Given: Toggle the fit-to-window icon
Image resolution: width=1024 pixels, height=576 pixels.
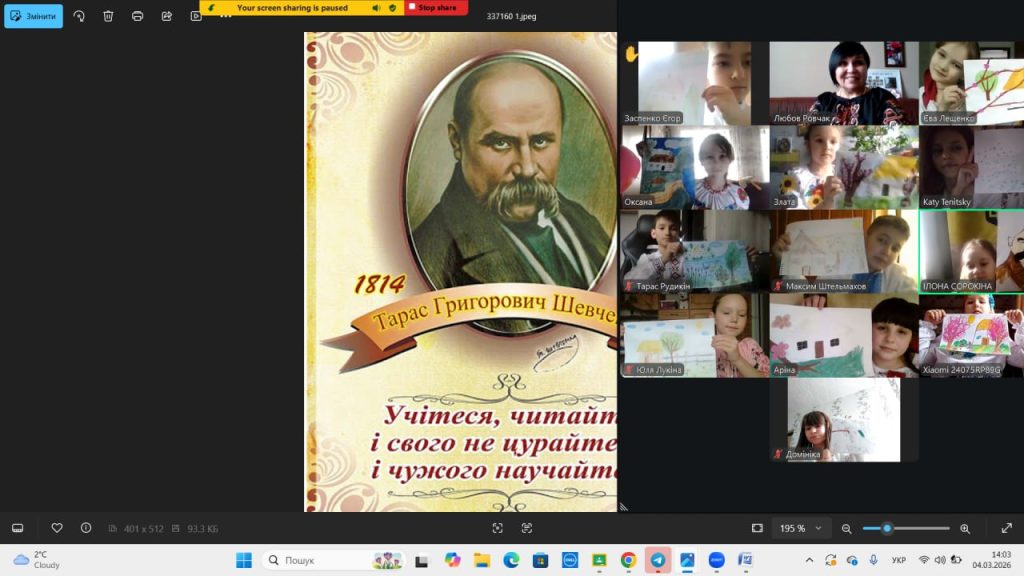Looking at the screenshot, I should point(757,528).
